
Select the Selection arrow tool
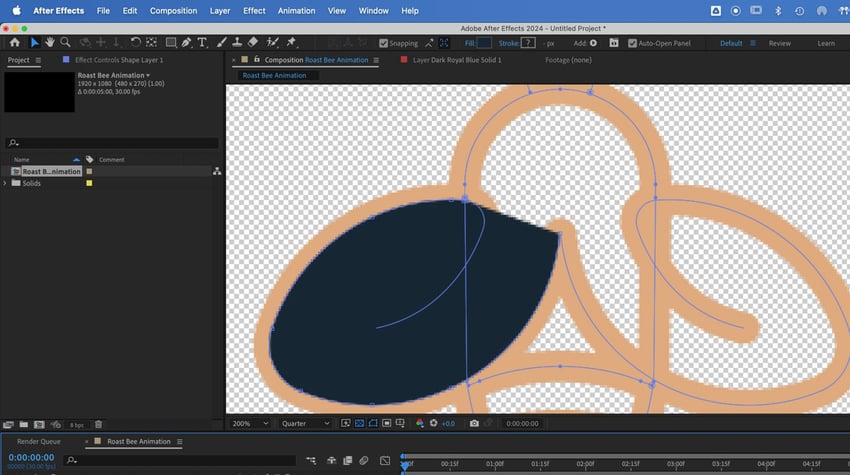pyautogui.click(x=34, y=42)
